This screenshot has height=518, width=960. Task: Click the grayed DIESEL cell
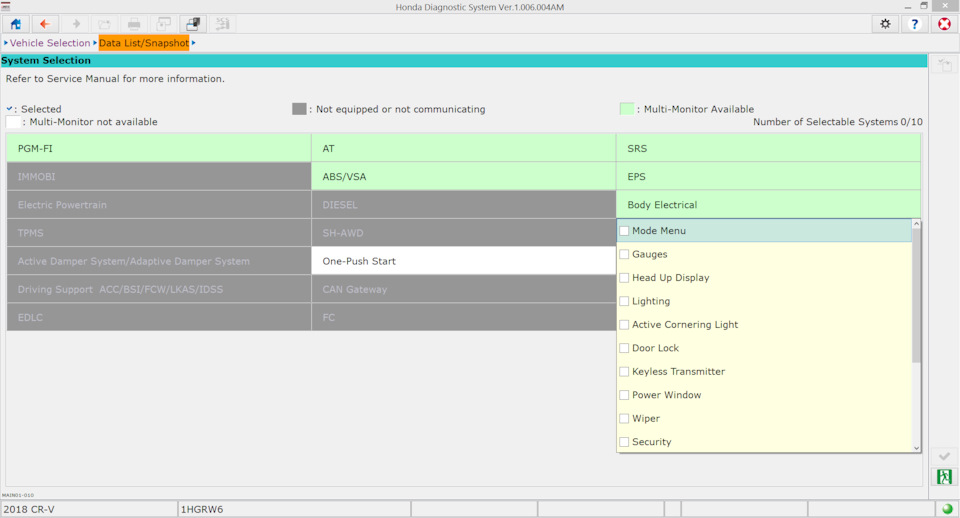(x=463, y=205)
